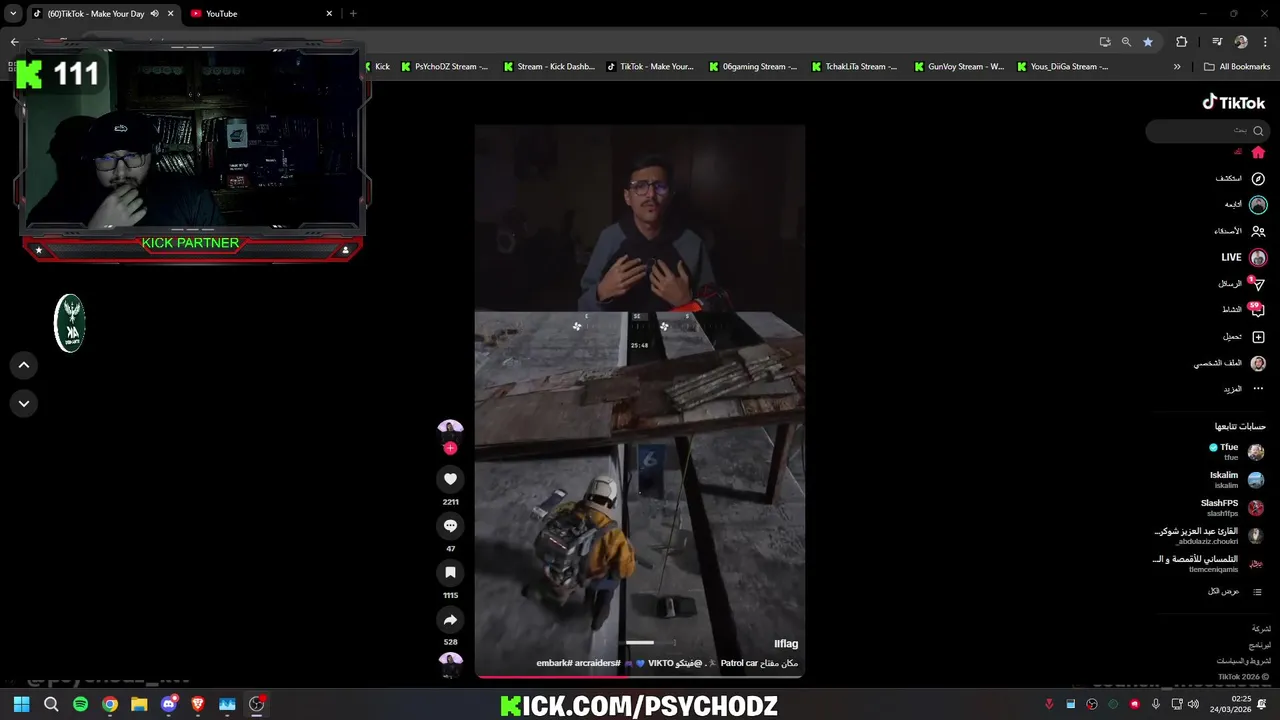This screenshot has height=720, width=1280.
Task: Go to previous video with up chevron
Action: pyautogui.click(x=24, y=365)
